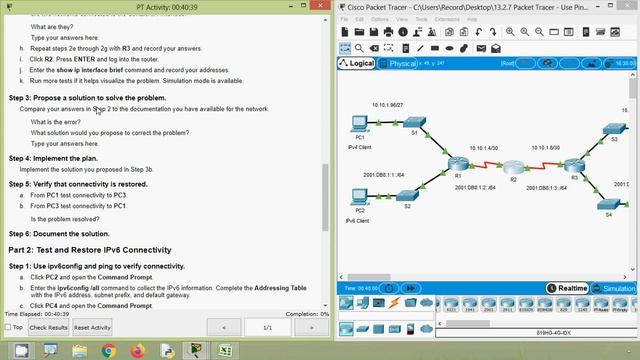Reset the simulation time with power cycle button
The height and width of the screenshot is (360, 640).
[389, 288]
